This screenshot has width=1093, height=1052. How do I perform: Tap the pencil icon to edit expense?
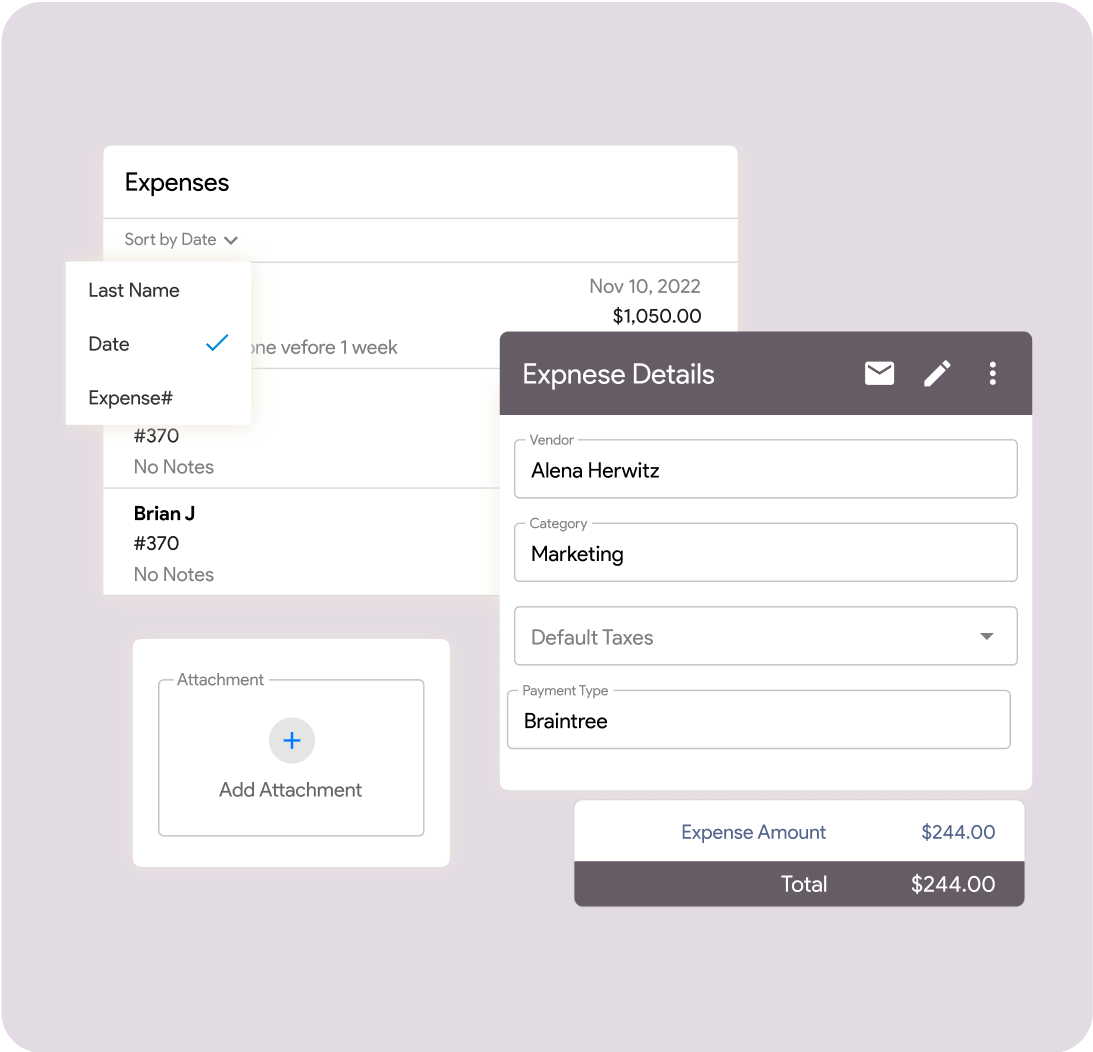coord(937,373)
